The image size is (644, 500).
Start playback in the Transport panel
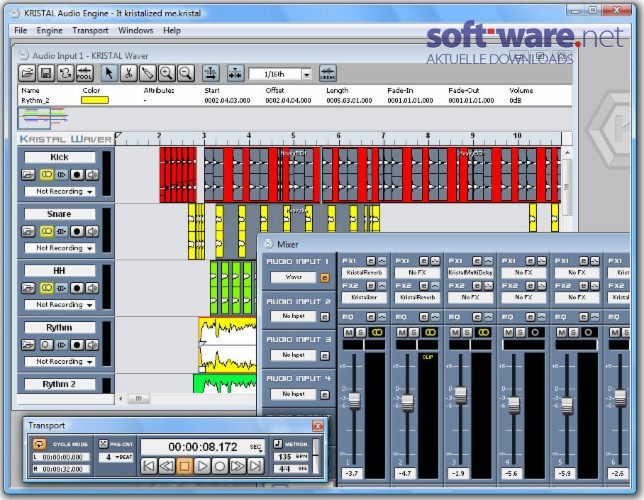click(x=202, y=466)
